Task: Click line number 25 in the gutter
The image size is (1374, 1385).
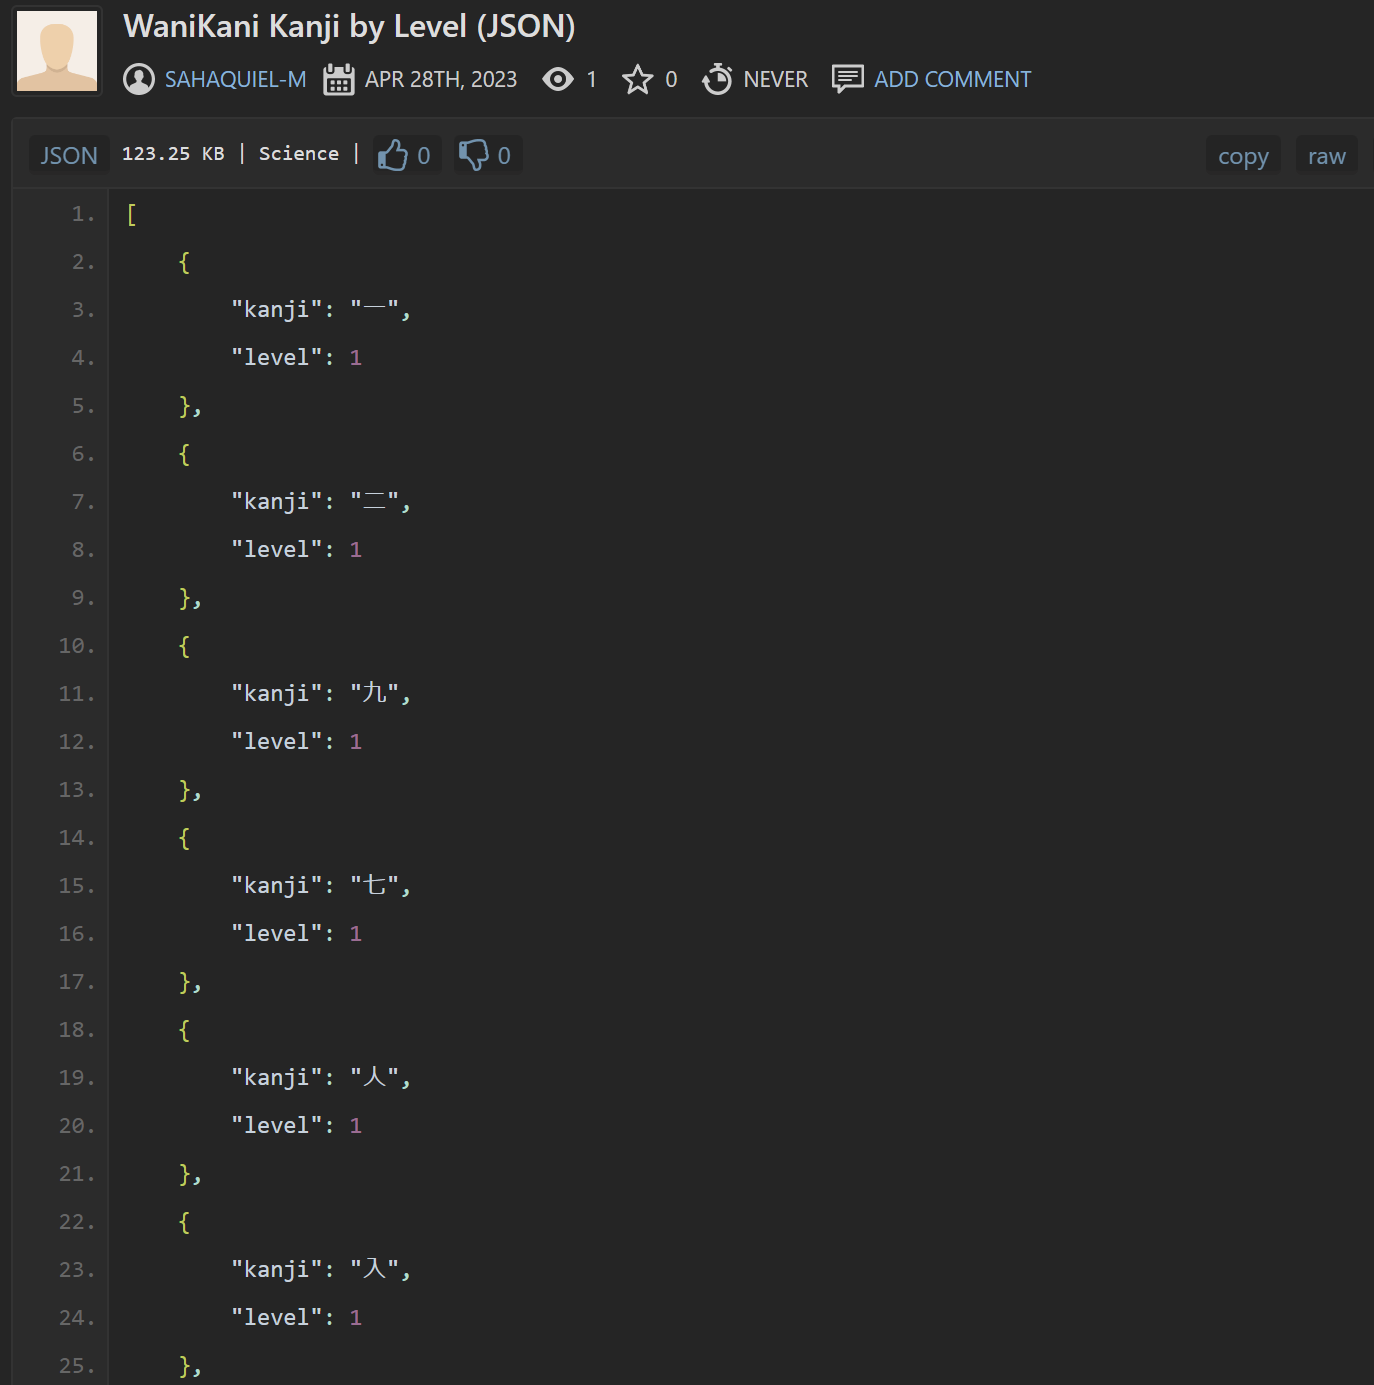Action: (77, 1366)
